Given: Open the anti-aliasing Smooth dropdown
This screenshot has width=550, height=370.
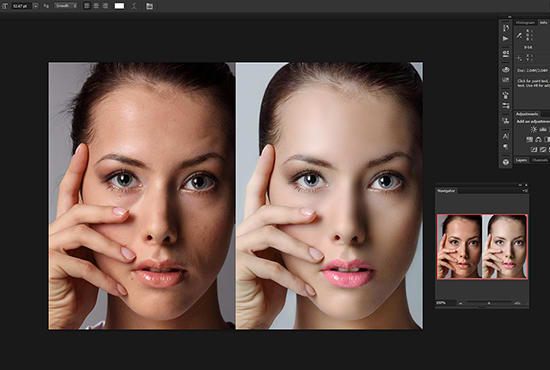Looking at the screenshot, I should coord(65,6).
